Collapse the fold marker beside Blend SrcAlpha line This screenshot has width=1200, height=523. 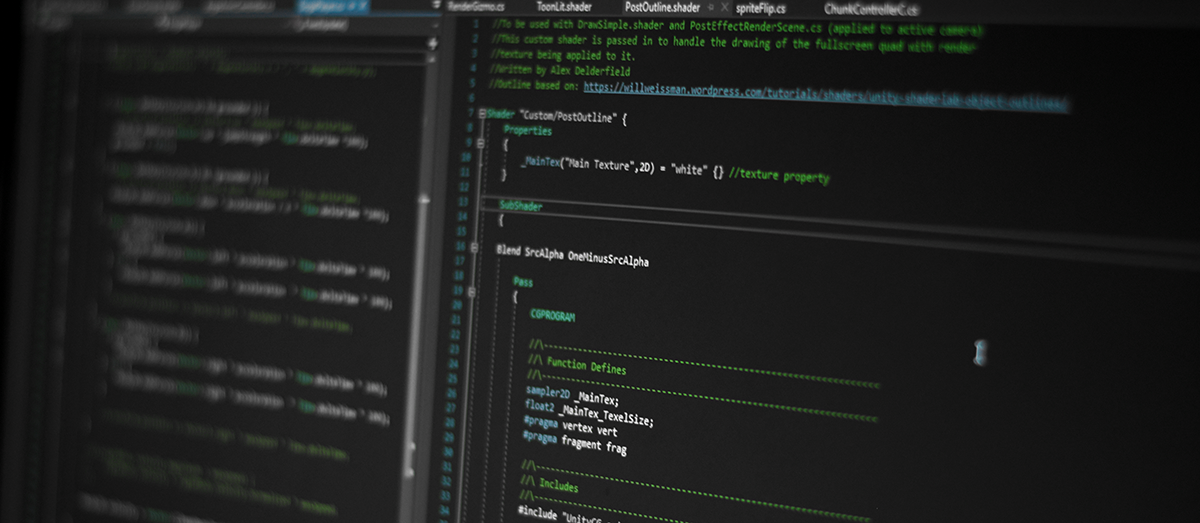tap(473, 246)
